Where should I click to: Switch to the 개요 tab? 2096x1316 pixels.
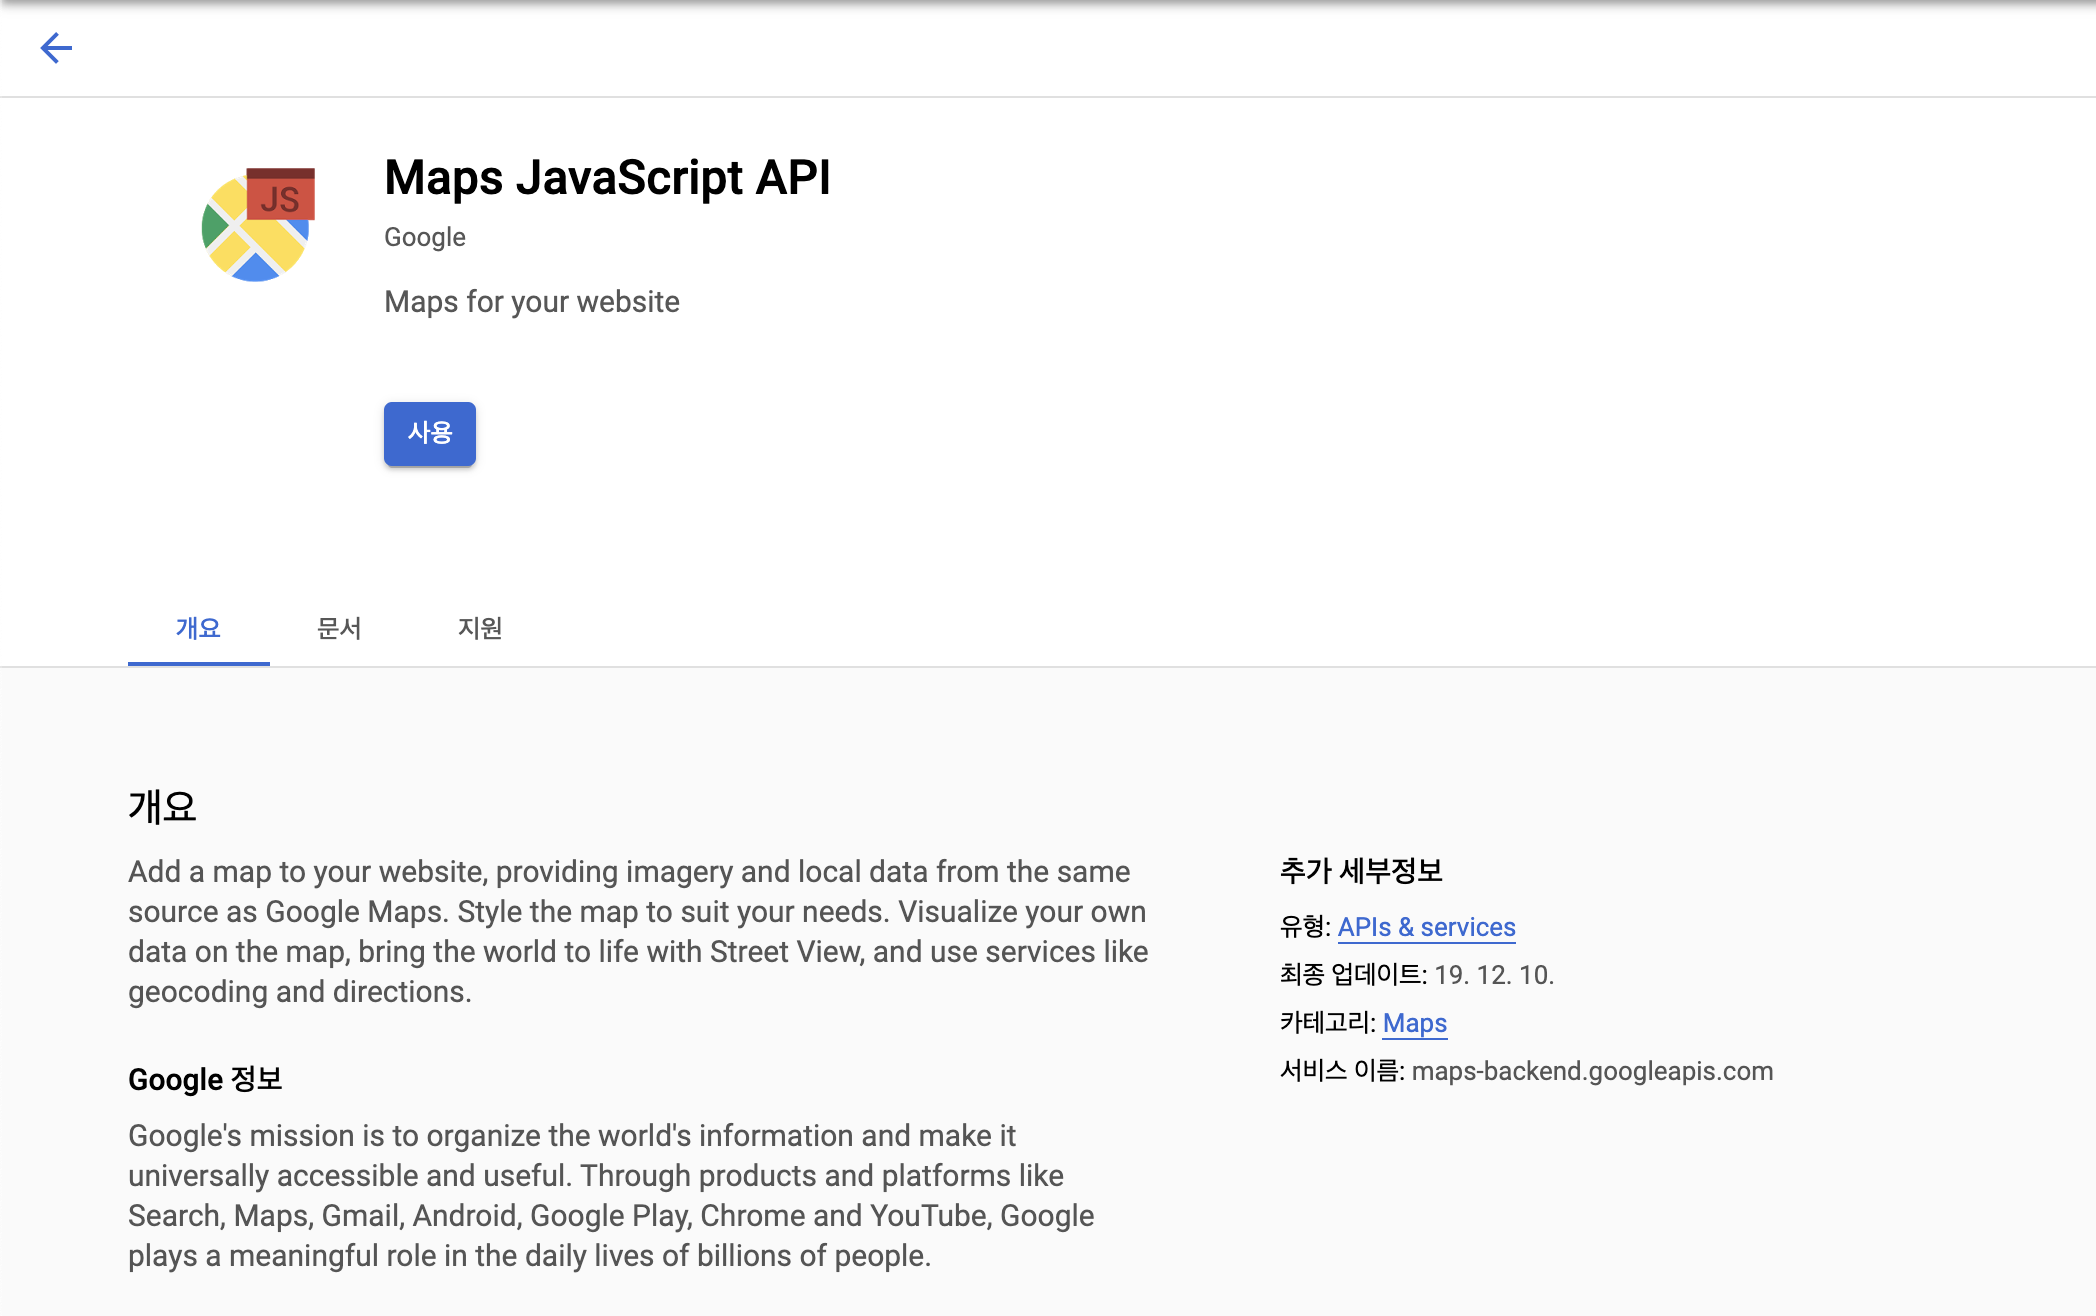[x=198, y=628]
